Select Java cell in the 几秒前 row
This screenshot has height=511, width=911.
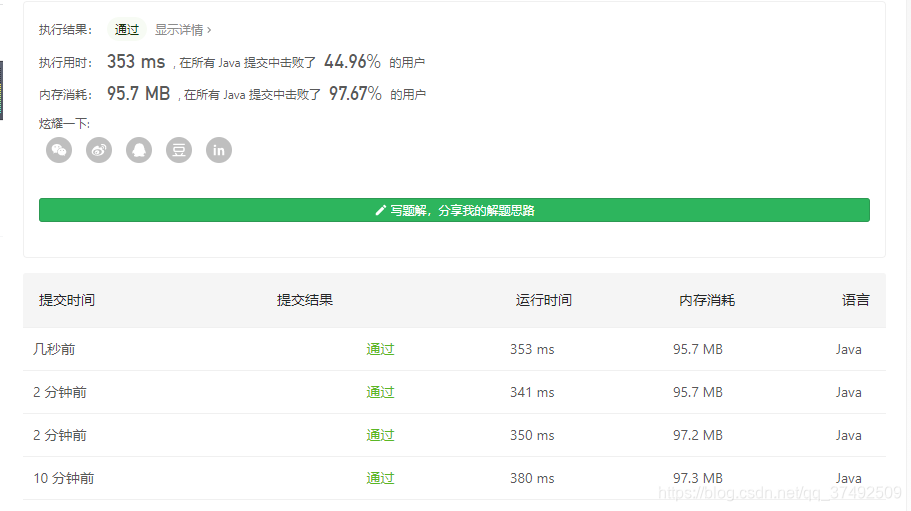tap(849, 349)
